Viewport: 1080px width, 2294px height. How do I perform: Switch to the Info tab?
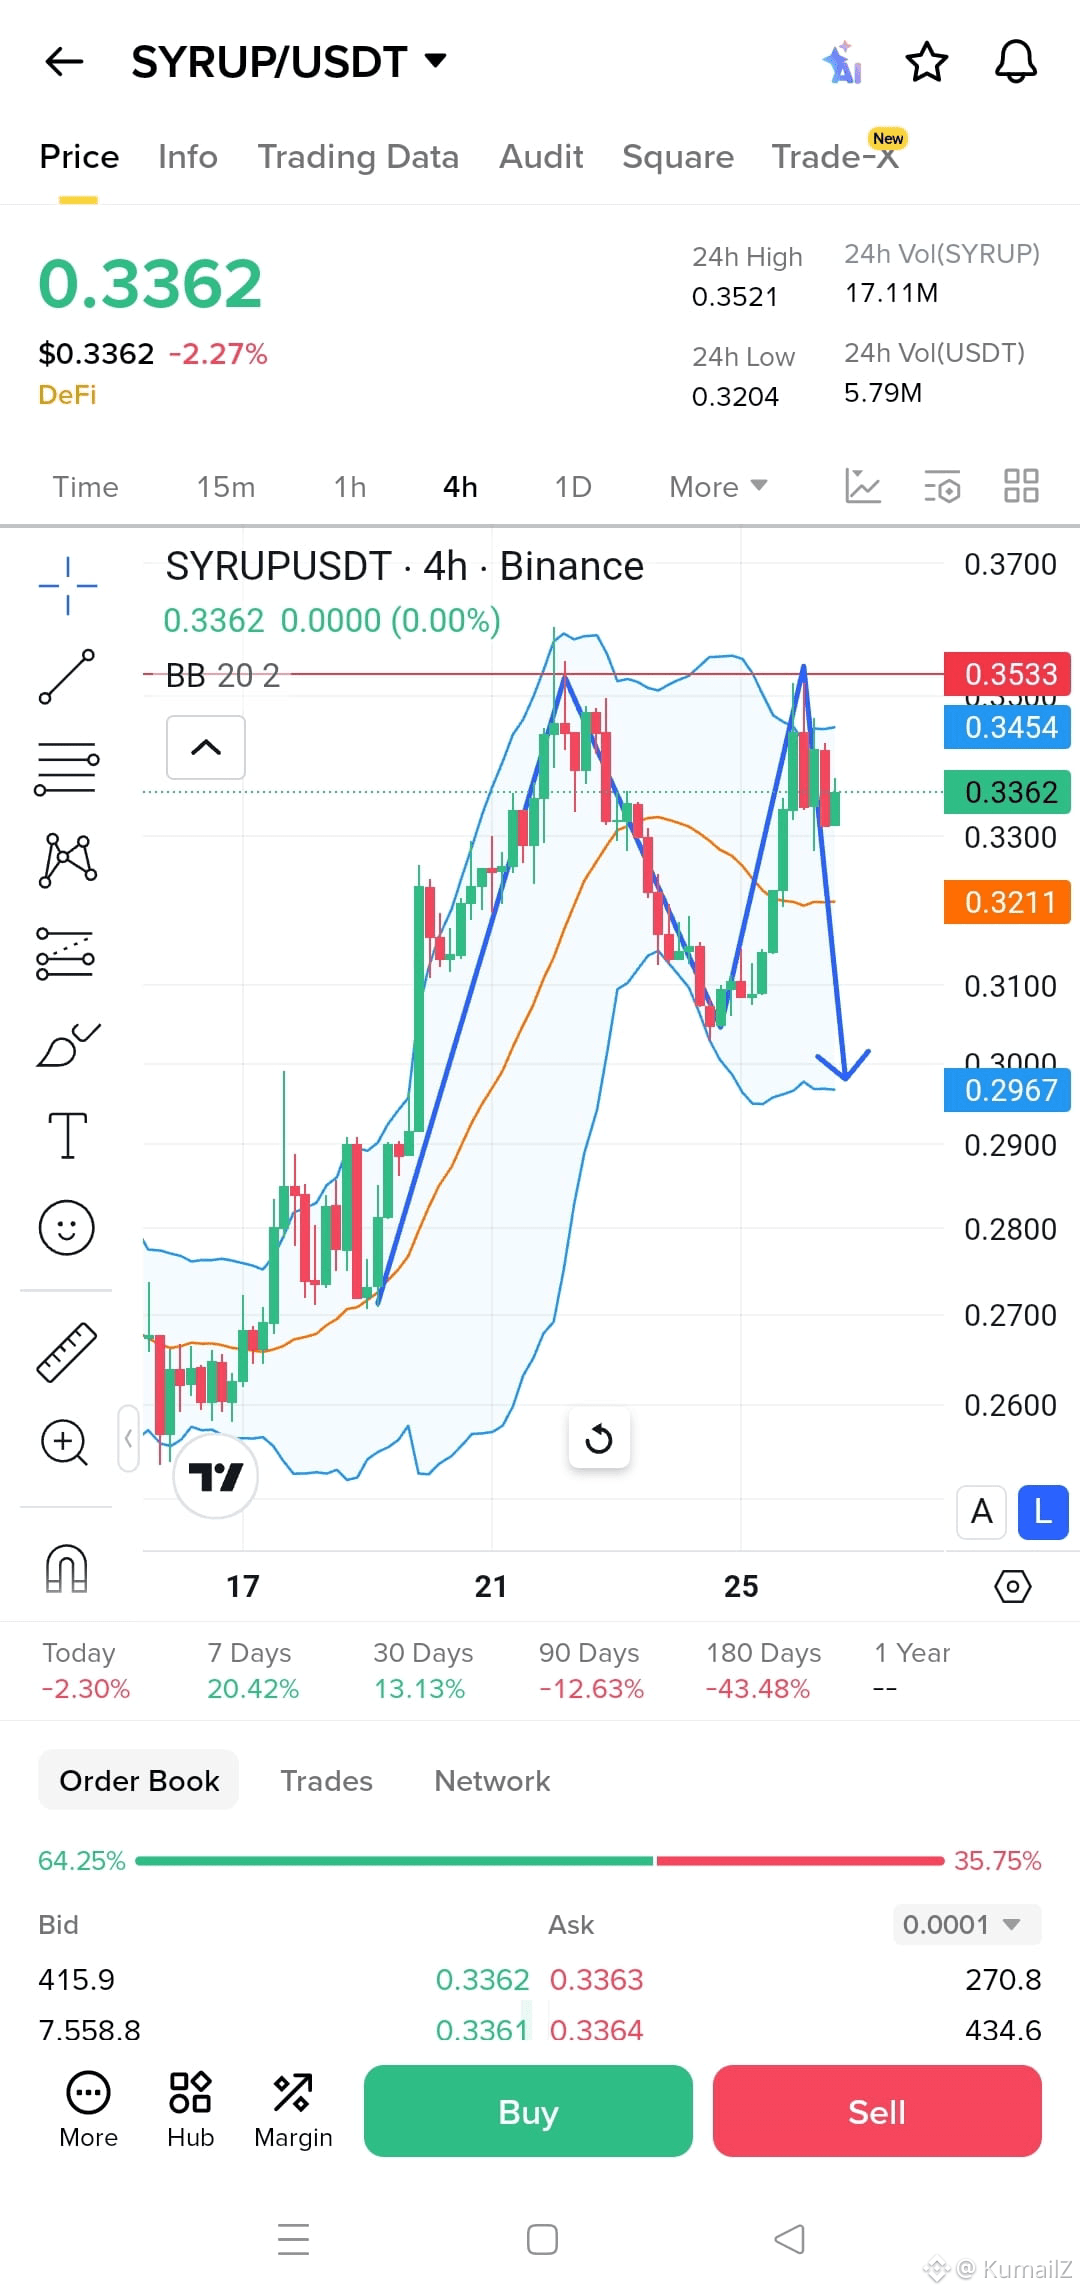pos(188,157)
